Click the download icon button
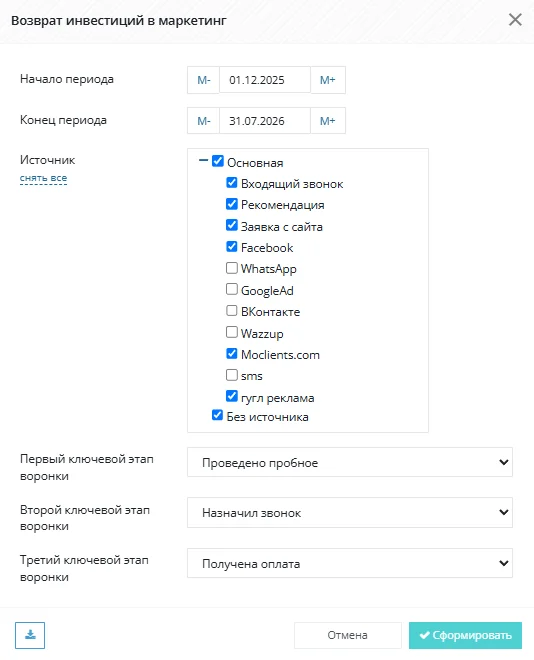Image resolution: width=534 pixels, height=660 pixels. click(30, 635)
